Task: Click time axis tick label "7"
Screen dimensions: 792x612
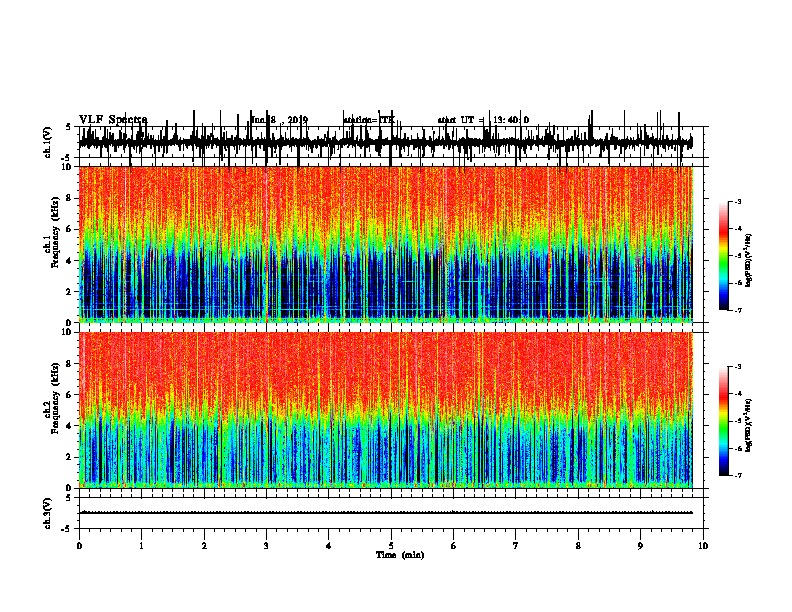Action: coord(516,546)
